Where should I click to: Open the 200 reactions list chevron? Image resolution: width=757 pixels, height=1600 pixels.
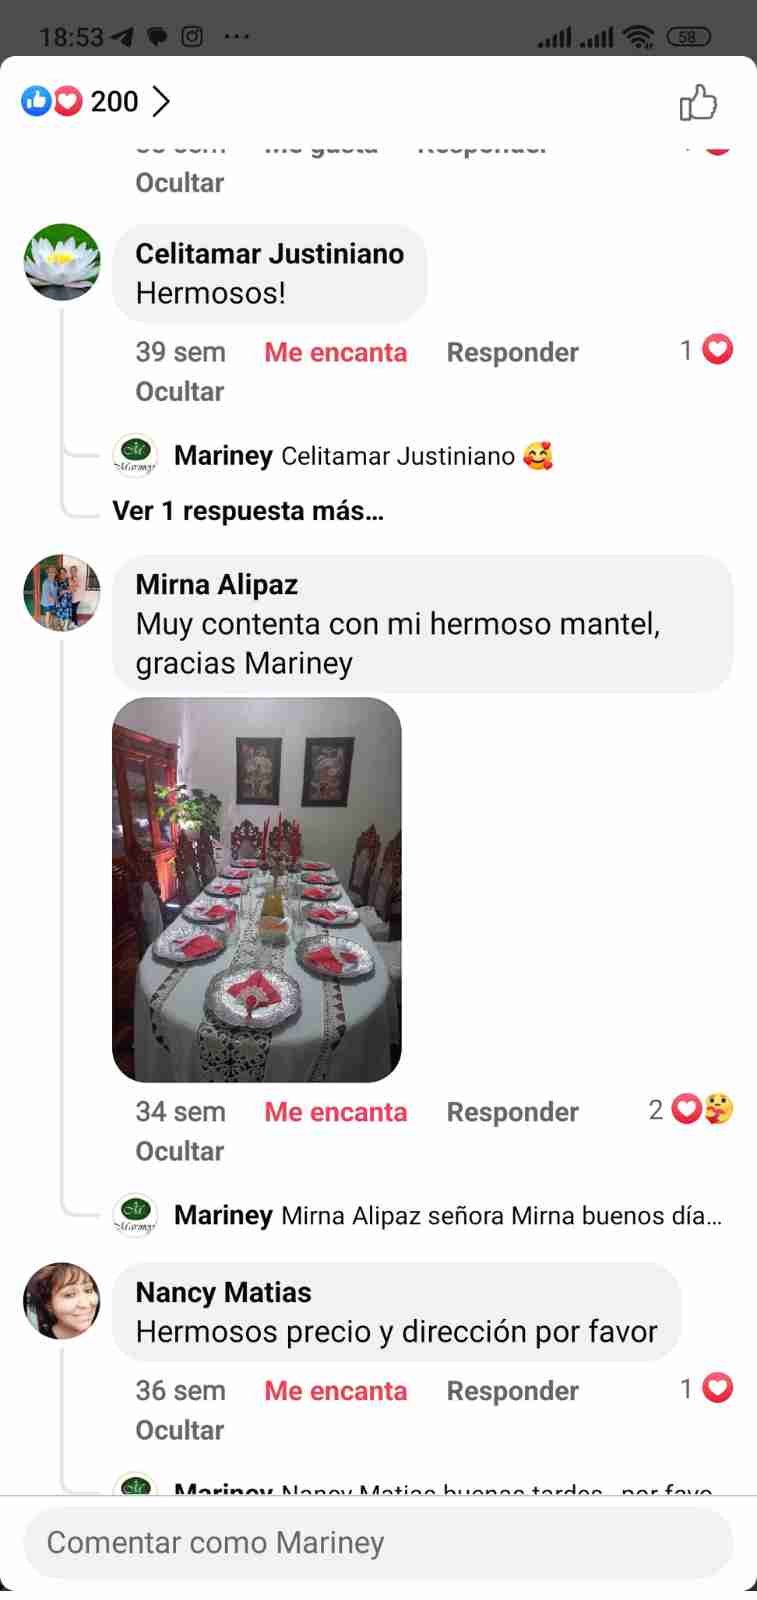[161, 101]
